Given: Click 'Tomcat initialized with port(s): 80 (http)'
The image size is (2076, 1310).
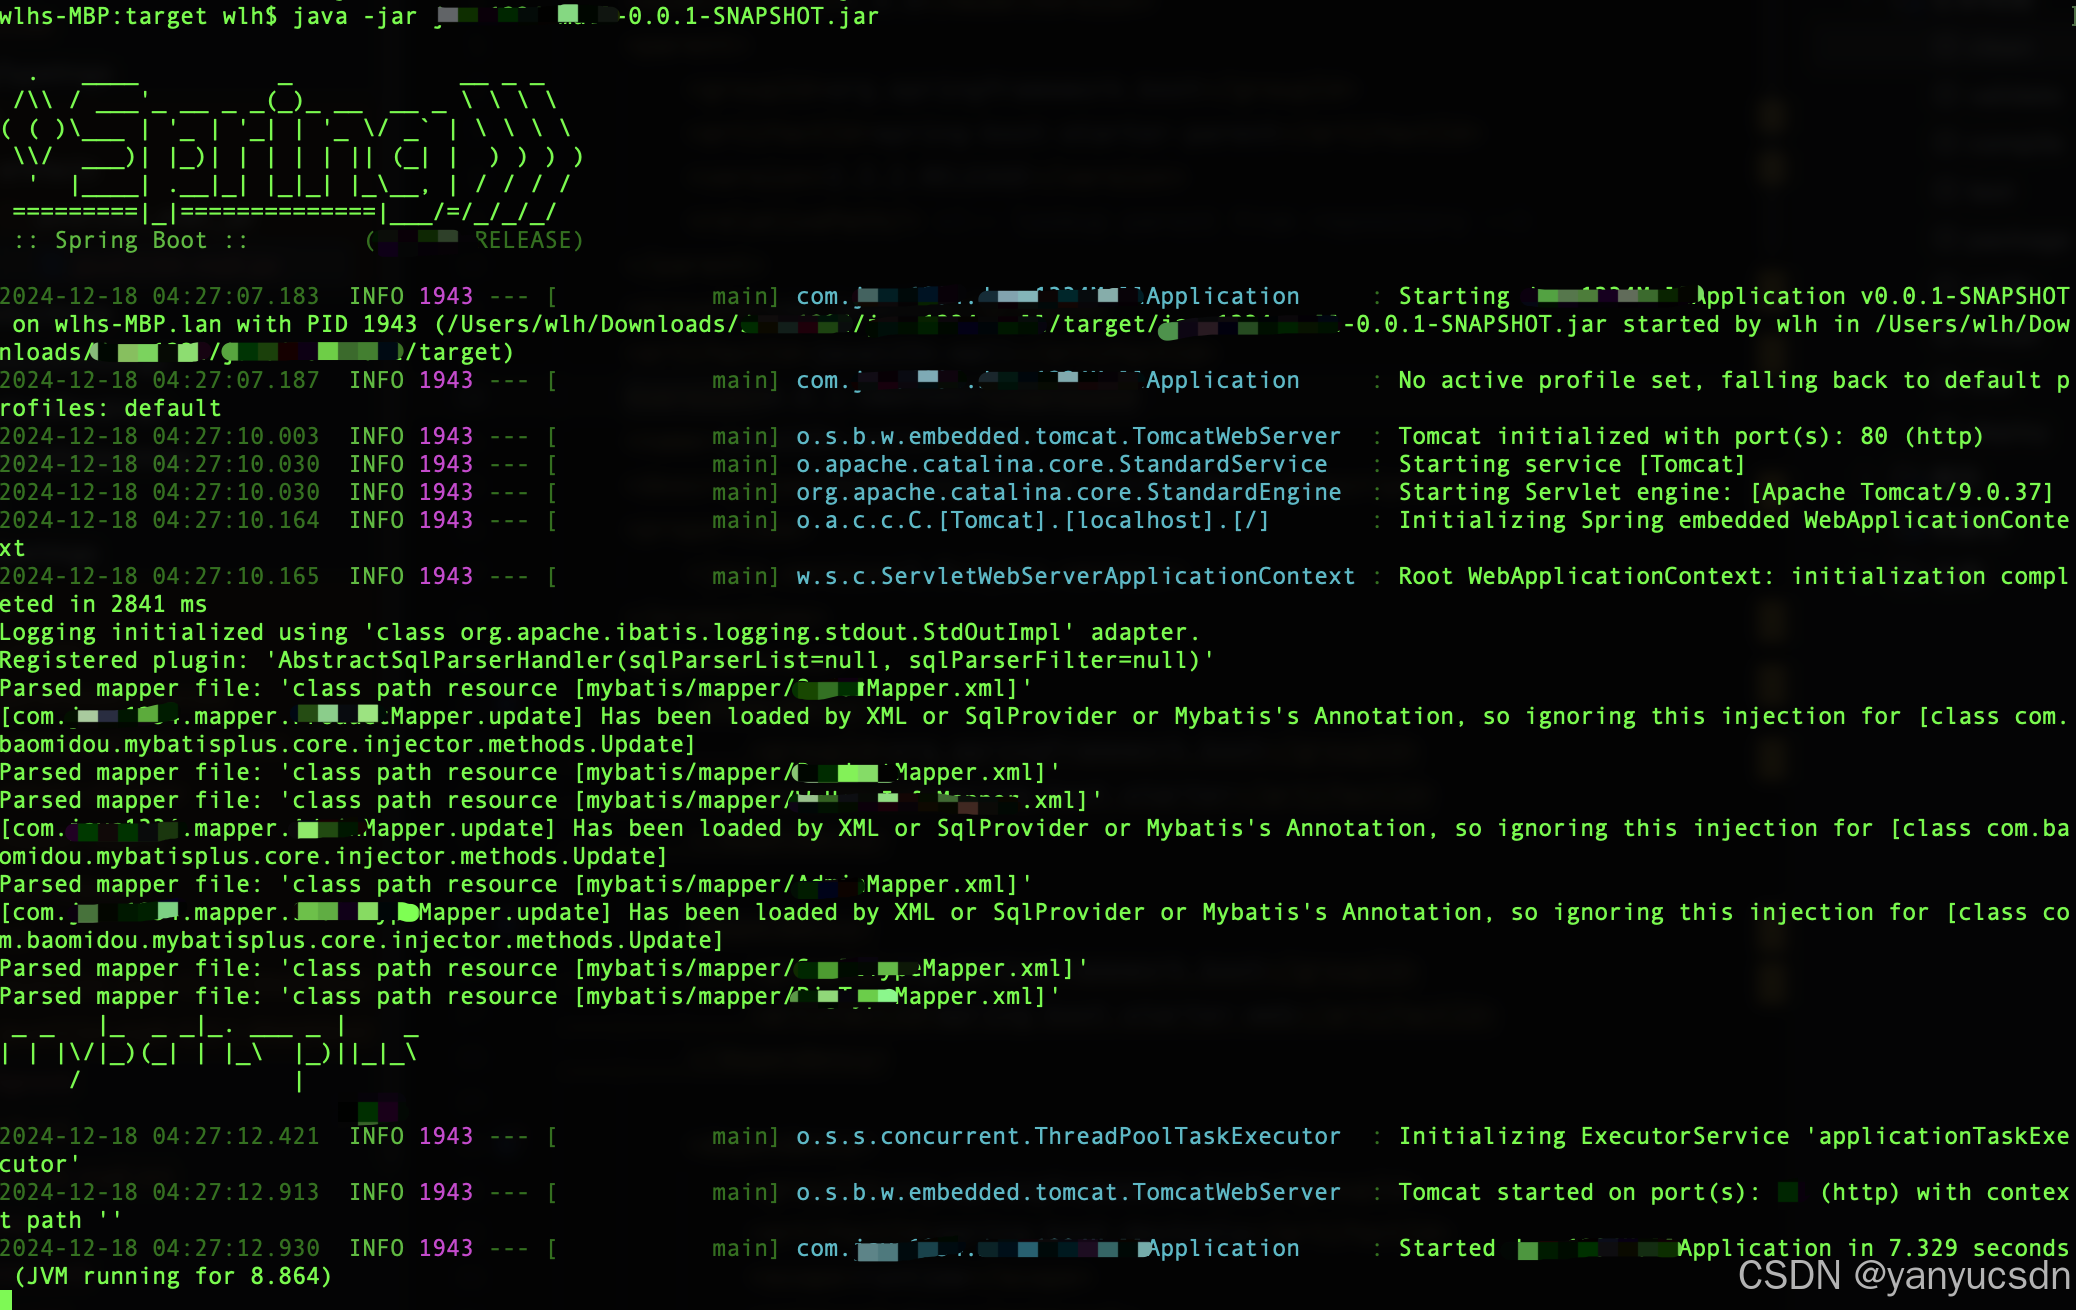Looking at the screenshot, I should 1689,437.
